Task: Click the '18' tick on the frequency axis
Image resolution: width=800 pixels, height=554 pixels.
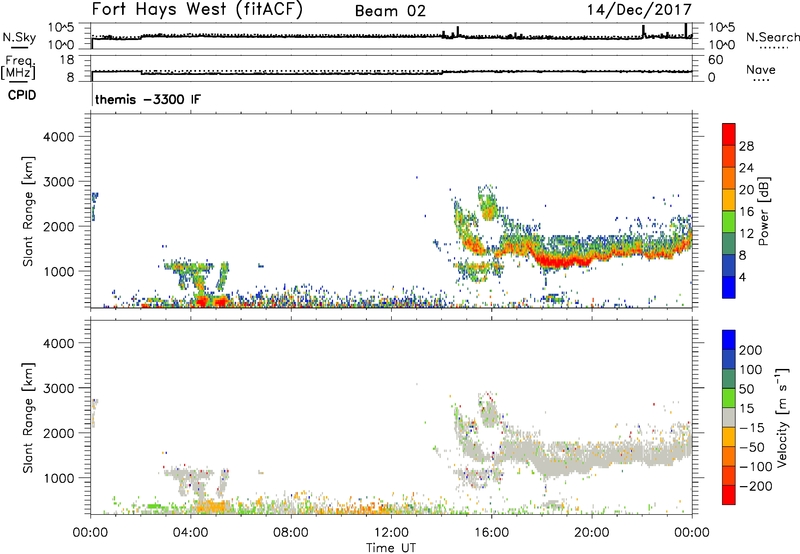Action: (x=66, y=60)
